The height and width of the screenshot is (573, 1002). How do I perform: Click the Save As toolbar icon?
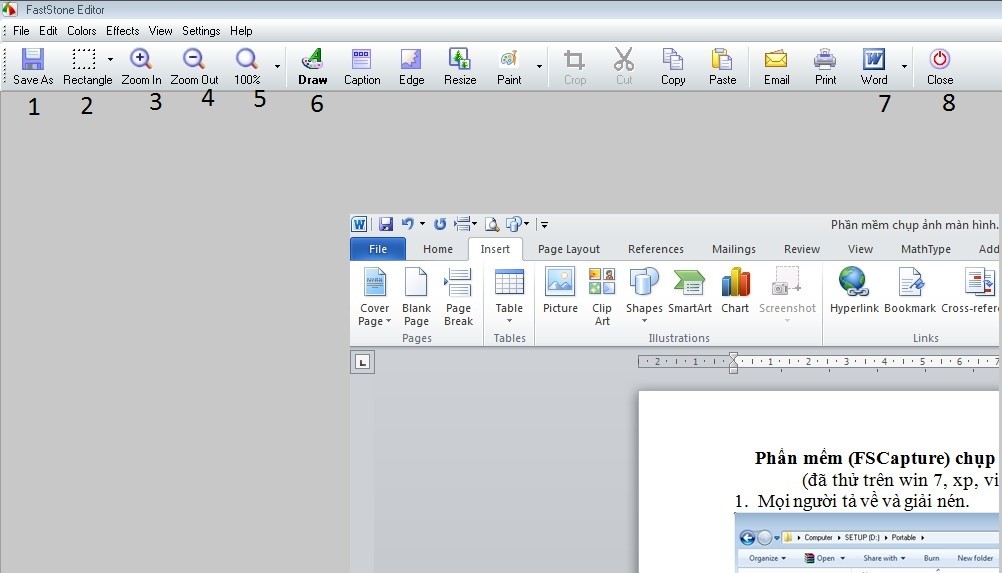pyautogui.click(x=33, y=66)
